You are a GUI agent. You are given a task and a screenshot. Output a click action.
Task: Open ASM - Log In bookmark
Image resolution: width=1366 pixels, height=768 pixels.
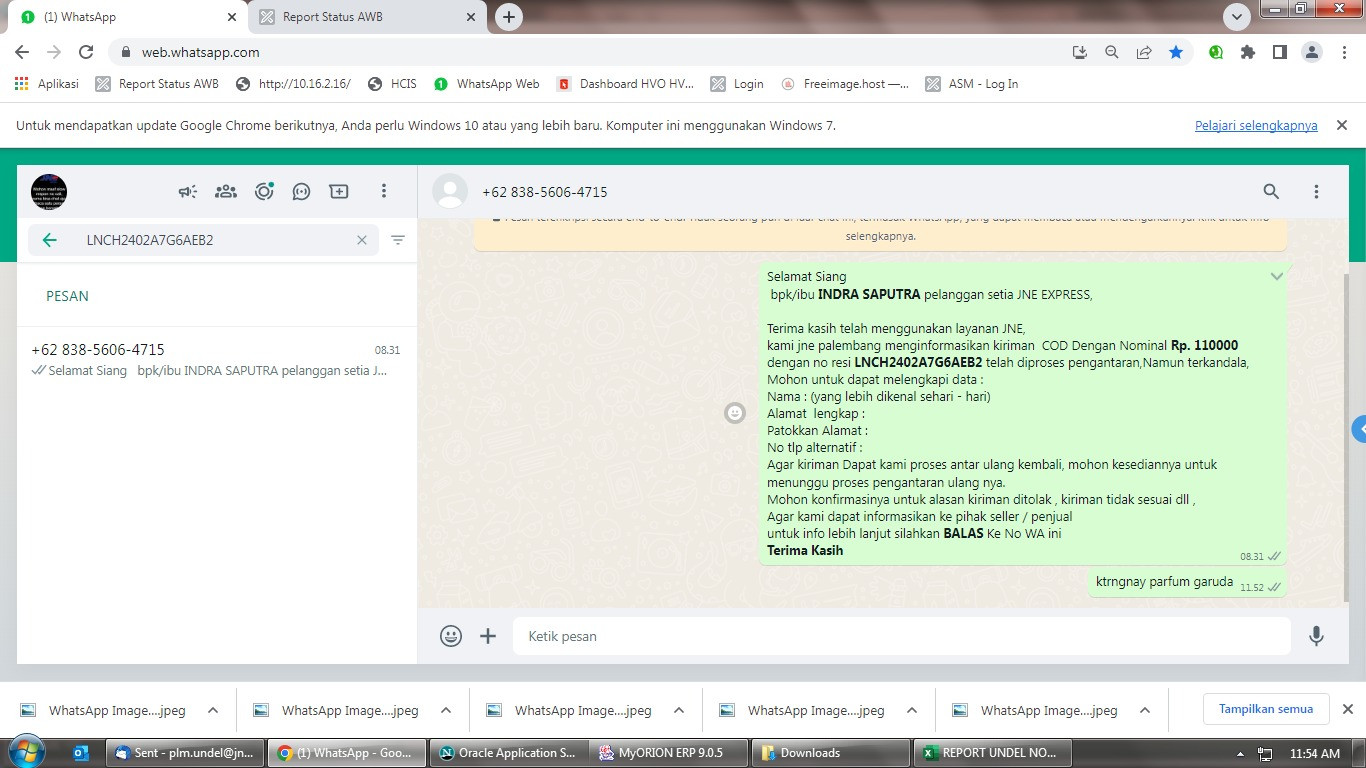972,84
